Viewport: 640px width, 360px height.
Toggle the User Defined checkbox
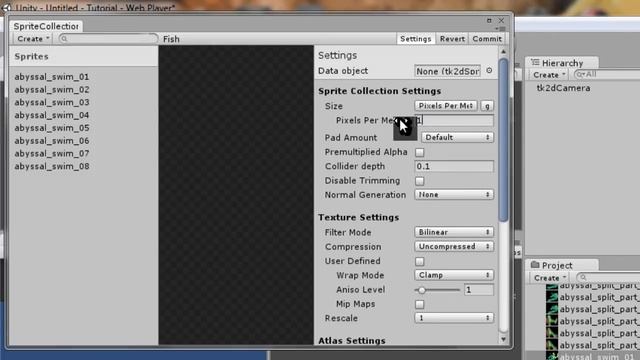tap(420, 261)
